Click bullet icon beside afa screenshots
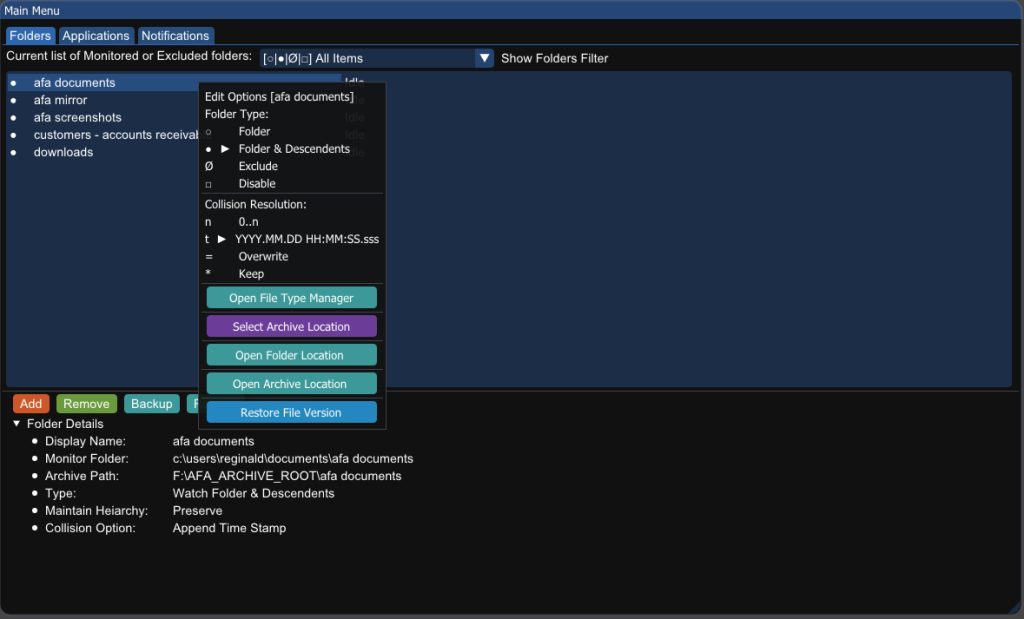The height and width of the screenshot is (619, 1024). click(13, 118)
